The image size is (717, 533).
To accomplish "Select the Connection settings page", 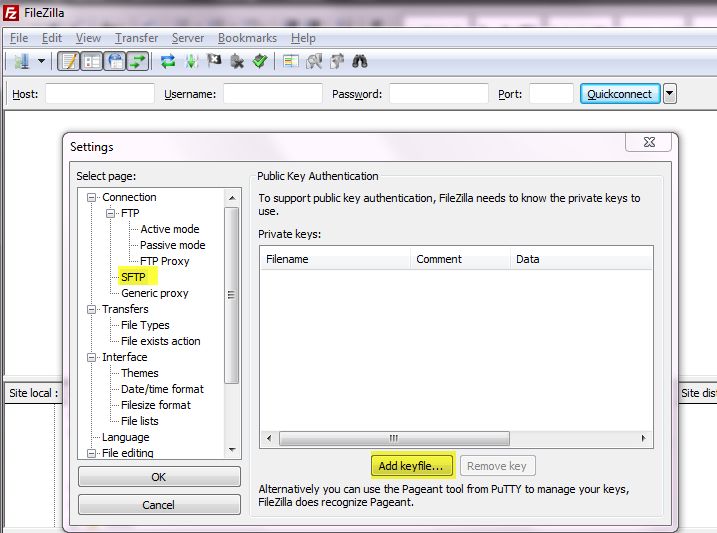I will click(x=129, y=197).
